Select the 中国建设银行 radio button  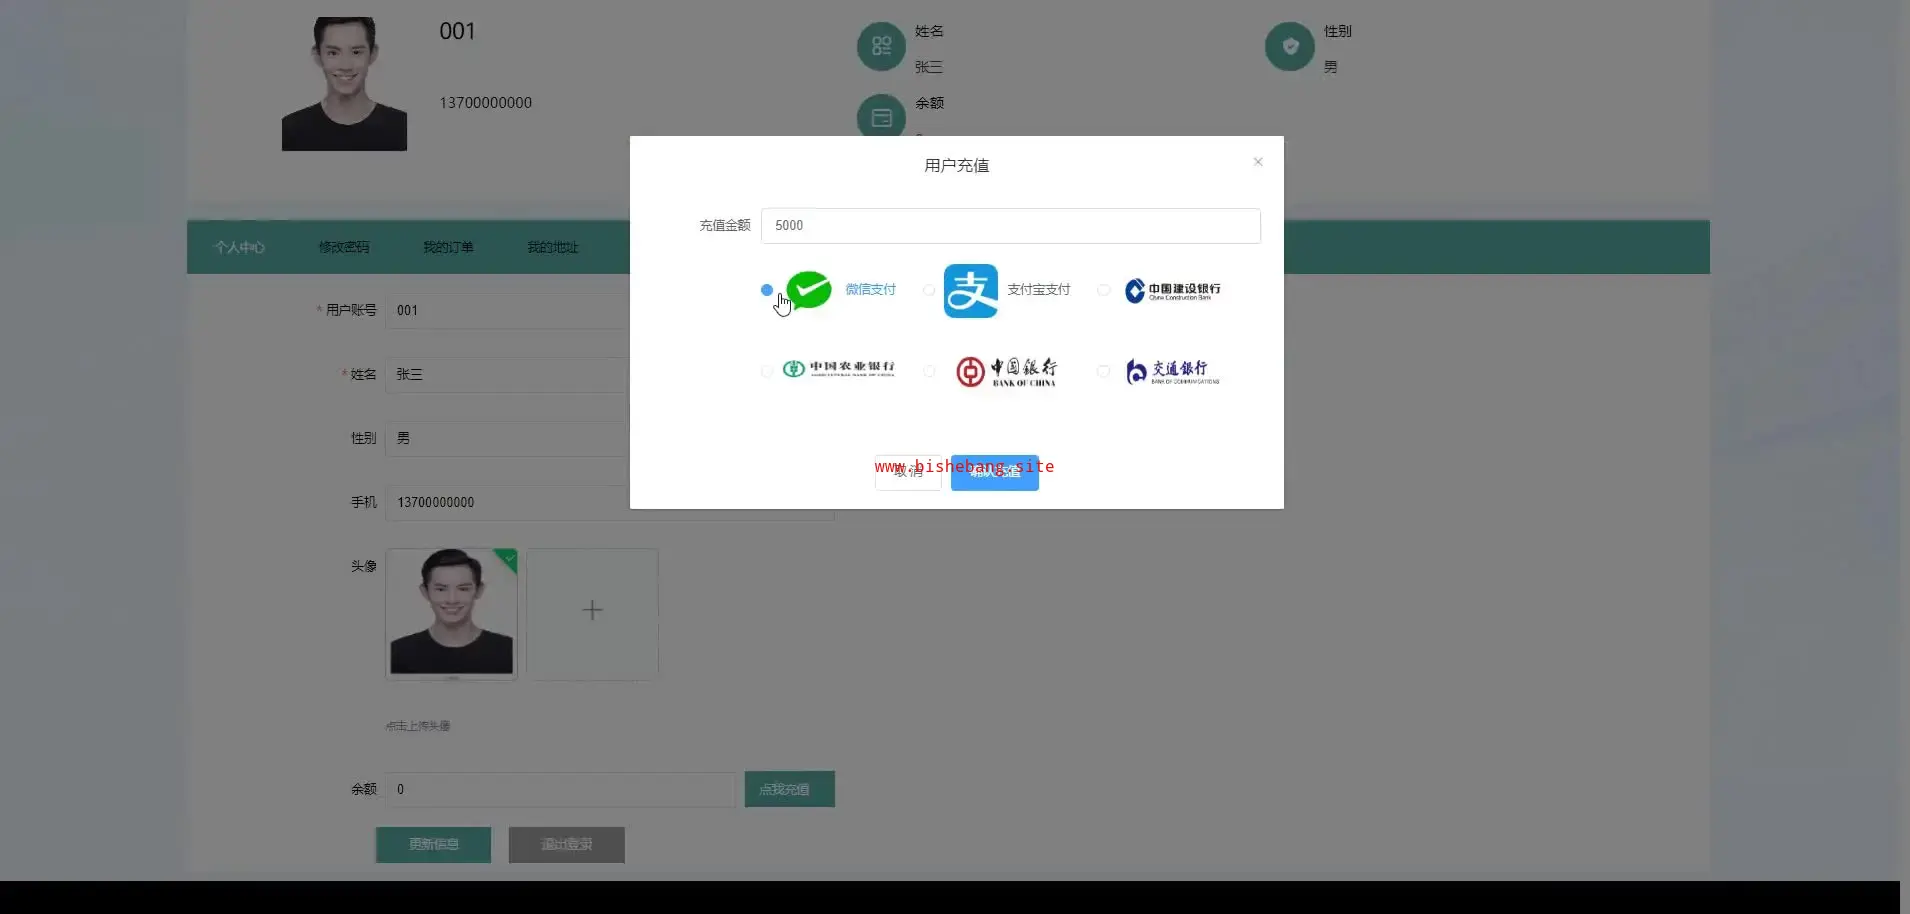tap(1103, 290)
